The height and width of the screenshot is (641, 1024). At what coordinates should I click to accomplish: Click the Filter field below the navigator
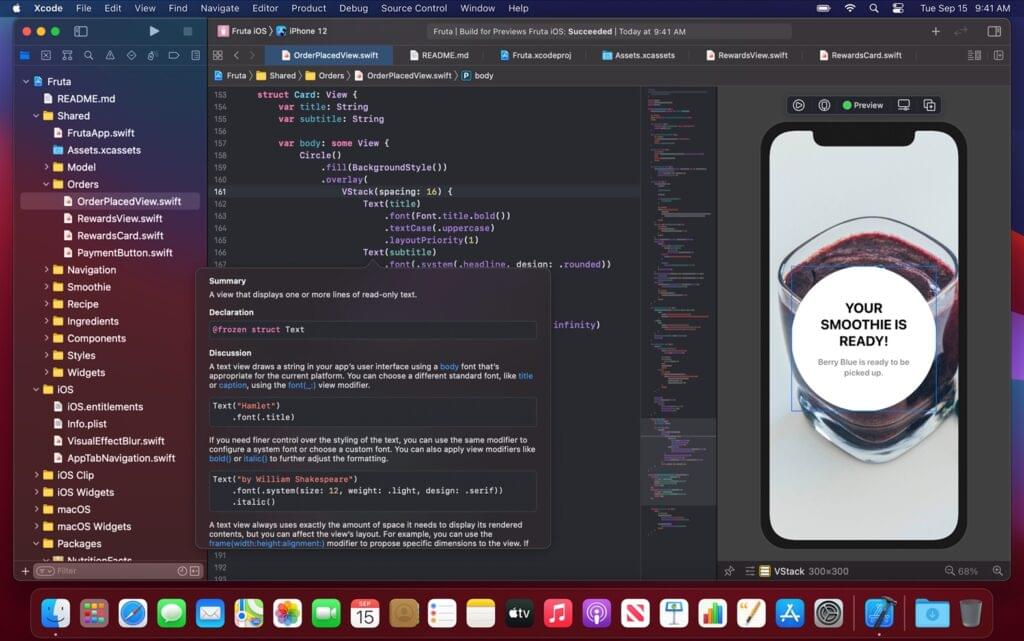click(110, 570)
